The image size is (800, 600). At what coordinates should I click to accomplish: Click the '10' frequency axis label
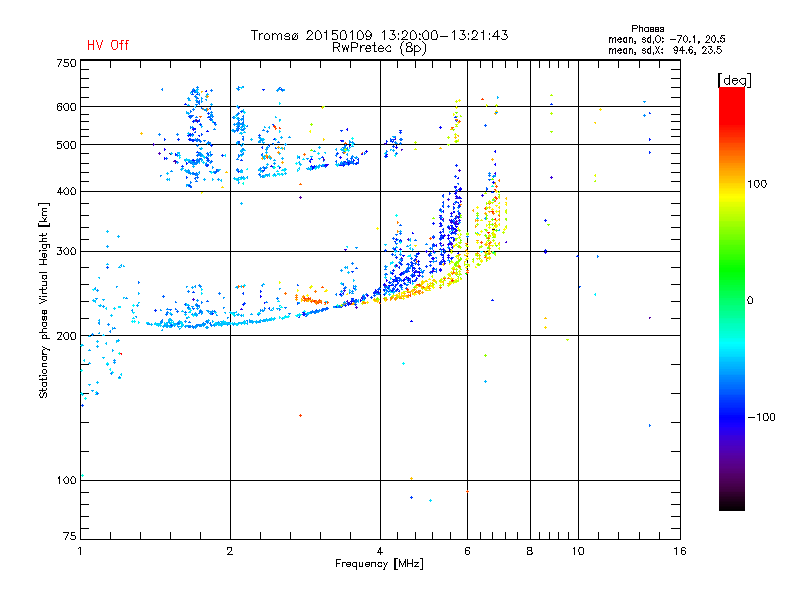click(x=578, y=551)
